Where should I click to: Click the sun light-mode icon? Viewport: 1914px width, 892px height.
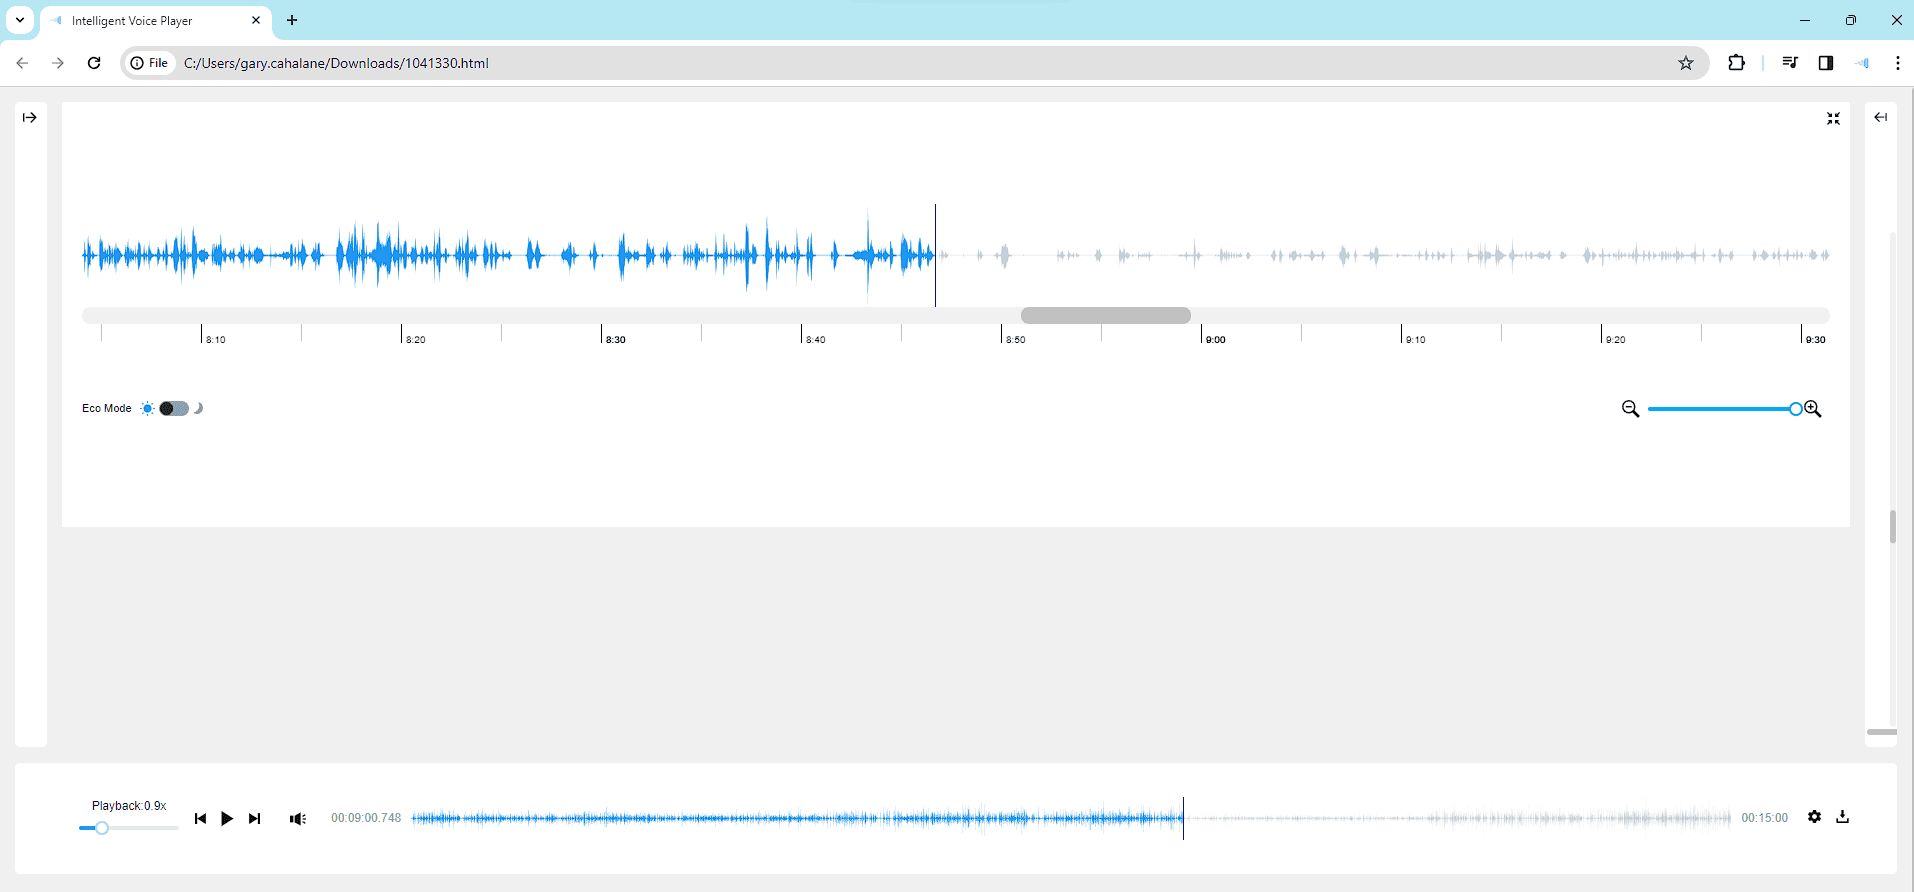(x=148, y=408)
